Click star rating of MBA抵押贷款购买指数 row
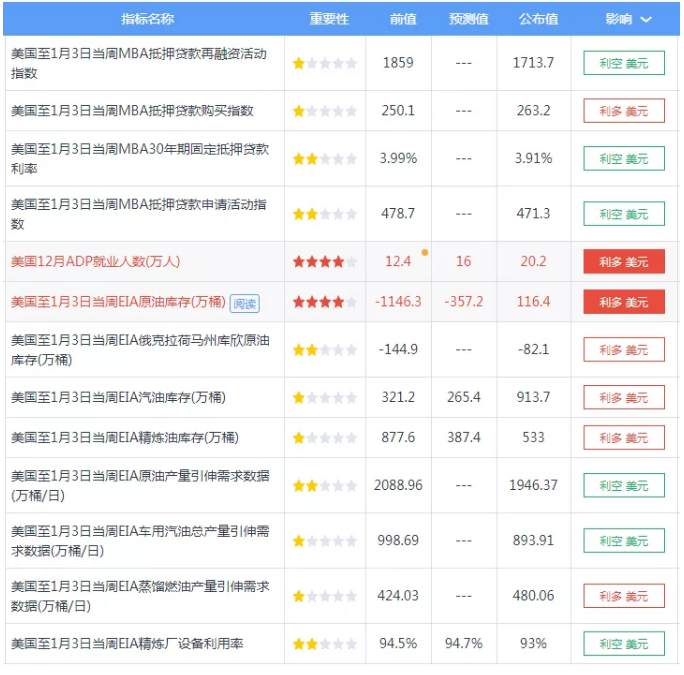 coord(325,111)
